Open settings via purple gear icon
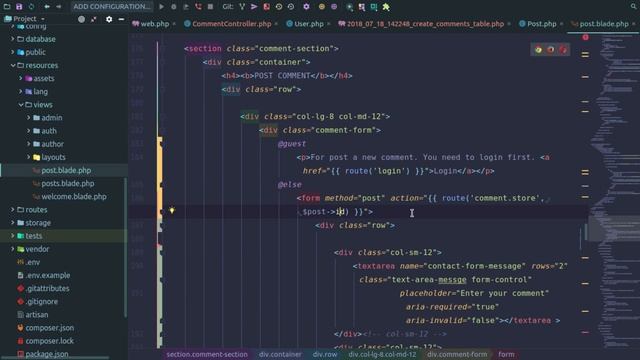 (307, 7)
